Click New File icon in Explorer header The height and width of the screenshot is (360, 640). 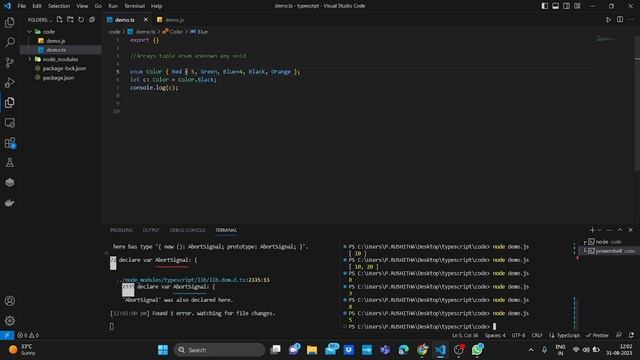point(60,20)
